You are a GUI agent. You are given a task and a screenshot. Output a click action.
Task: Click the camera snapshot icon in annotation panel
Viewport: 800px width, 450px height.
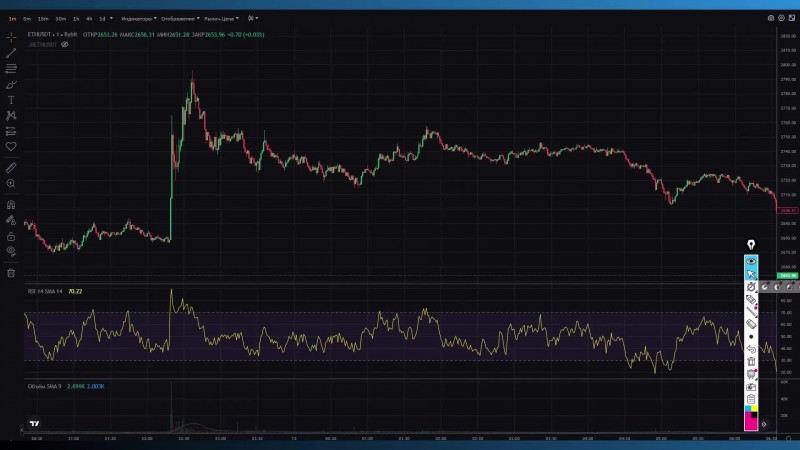click(751, 387)
